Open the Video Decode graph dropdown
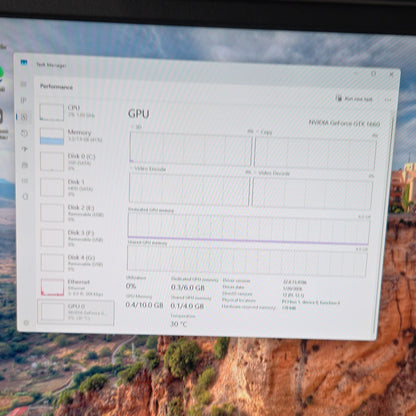Screen dimensions: 416x416 [x=272, y=173]
